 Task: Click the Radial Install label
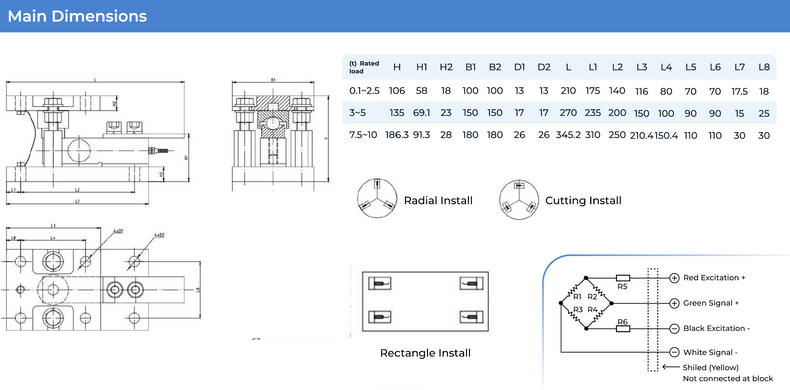coord(438,201)
